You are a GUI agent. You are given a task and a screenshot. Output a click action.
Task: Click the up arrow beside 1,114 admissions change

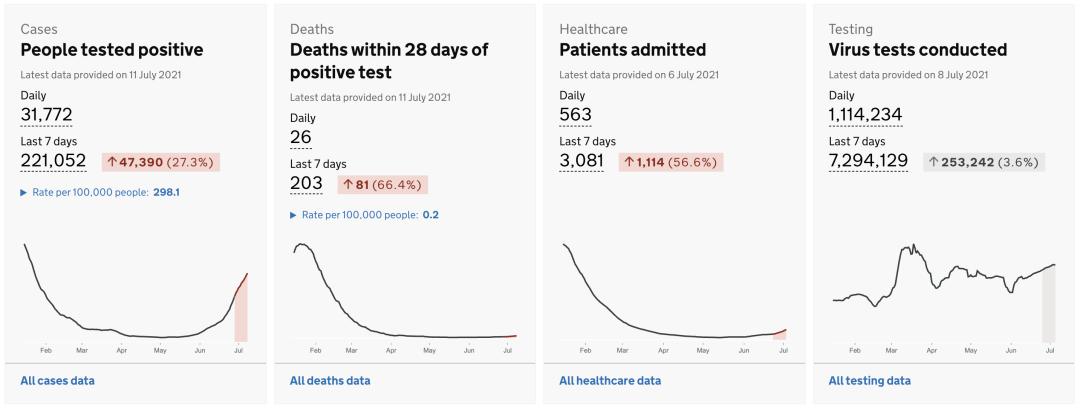629,162
